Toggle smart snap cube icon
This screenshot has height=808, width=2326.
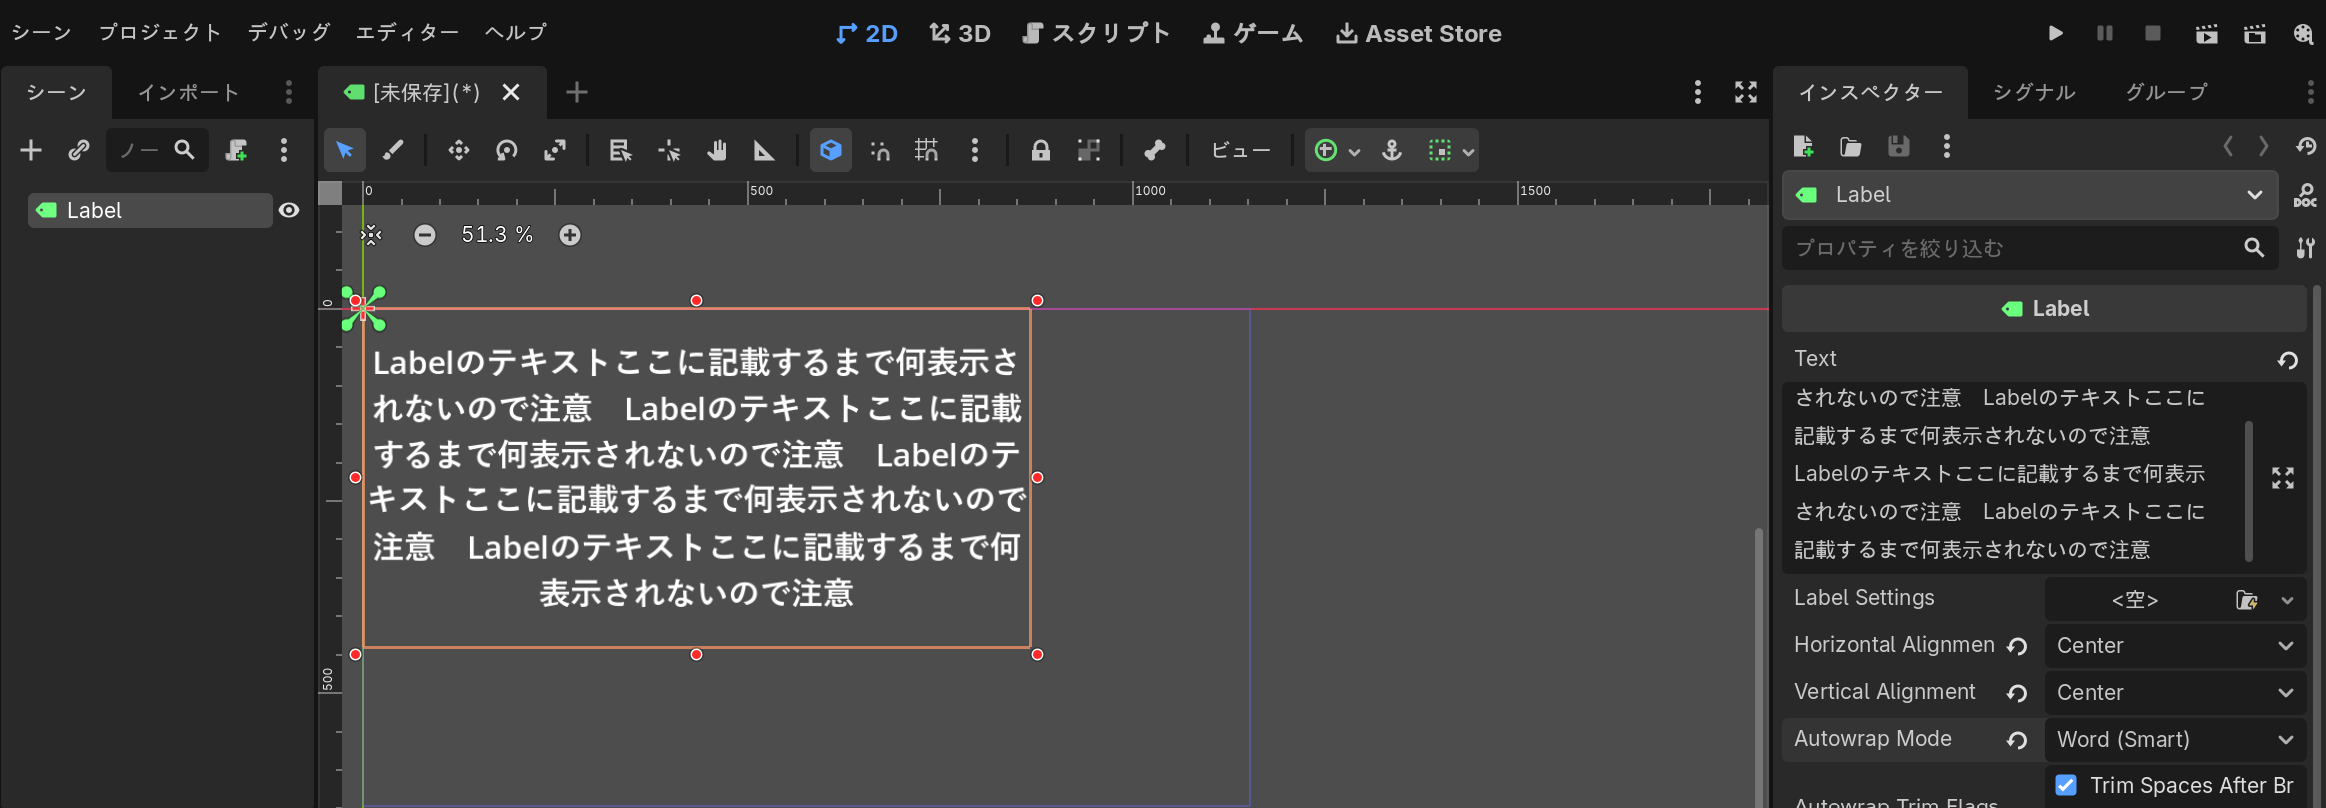830,150
